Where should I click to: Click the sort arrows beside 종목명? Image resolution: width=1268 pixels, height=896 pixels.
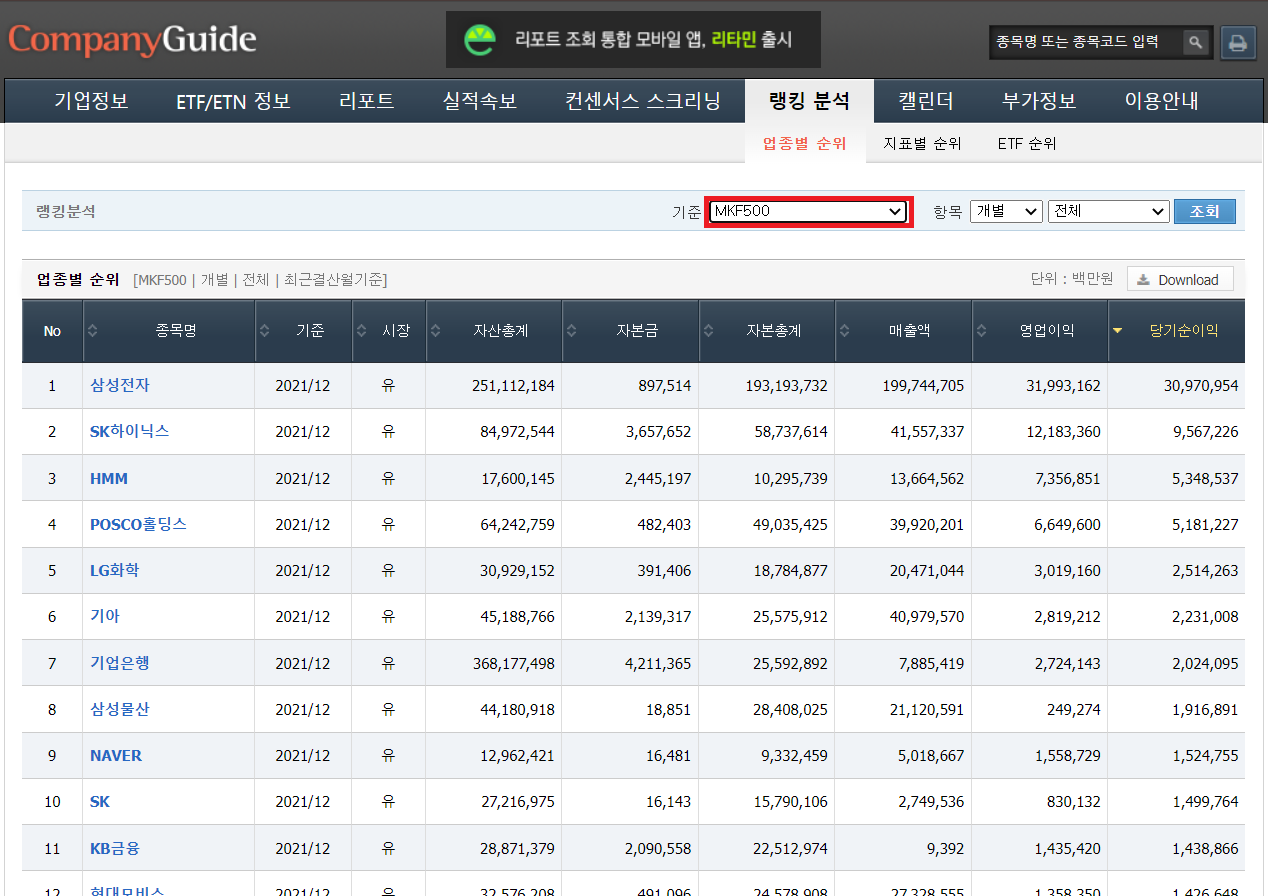coord(93,330)
